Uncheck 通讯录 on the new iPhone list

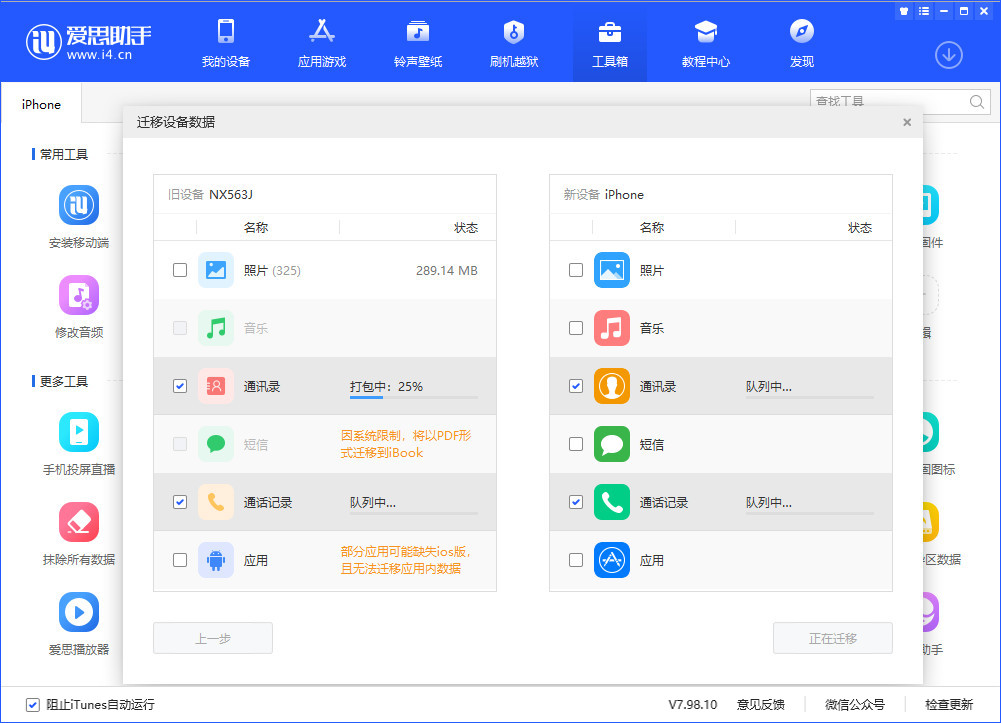pyautogui.click(x=576, y=386)
